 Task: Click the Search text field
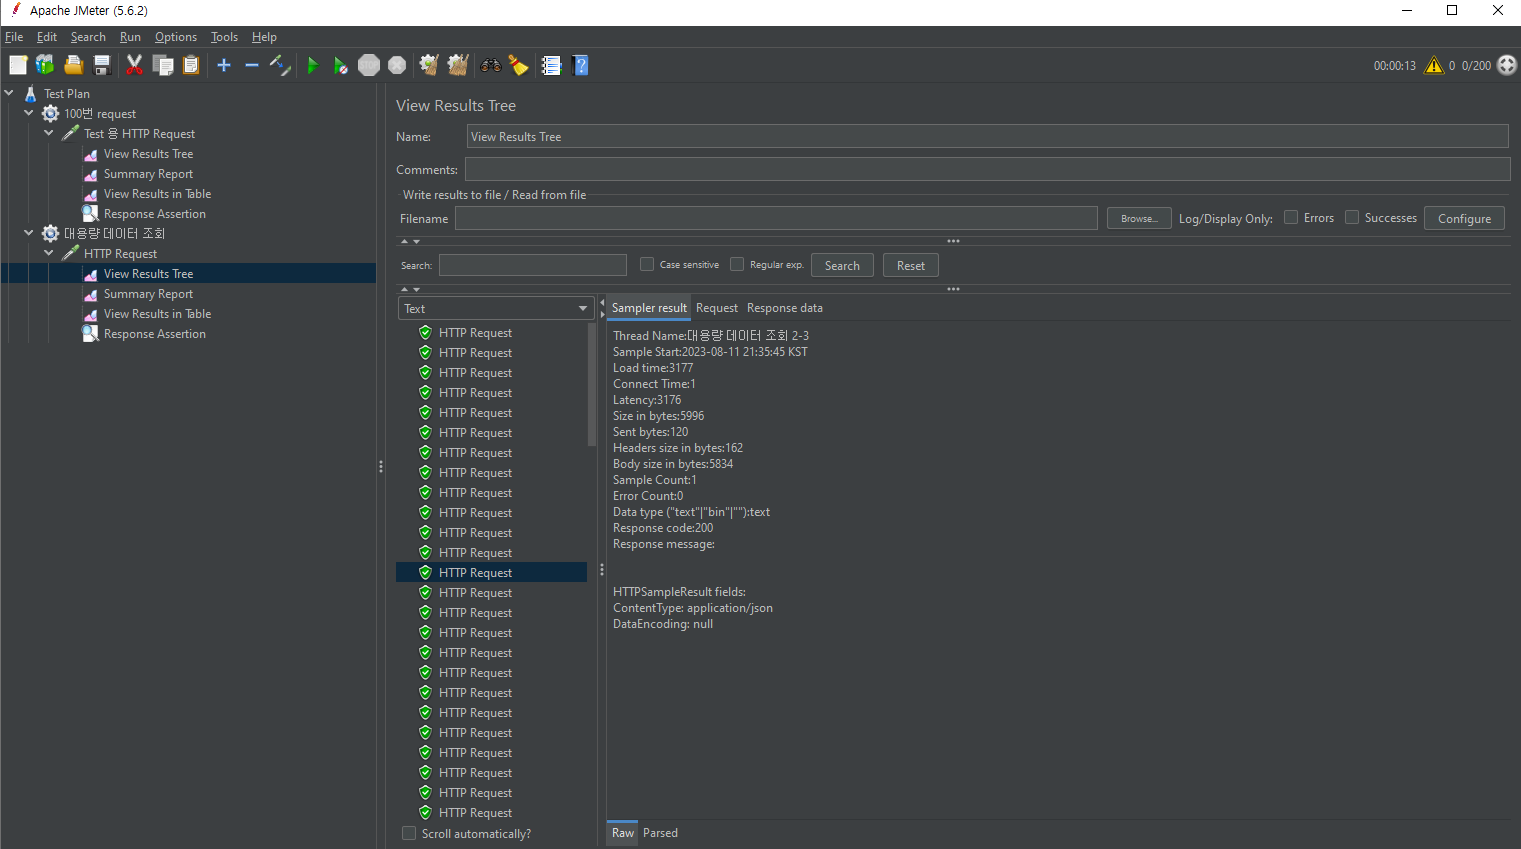[x=533, y=265]
